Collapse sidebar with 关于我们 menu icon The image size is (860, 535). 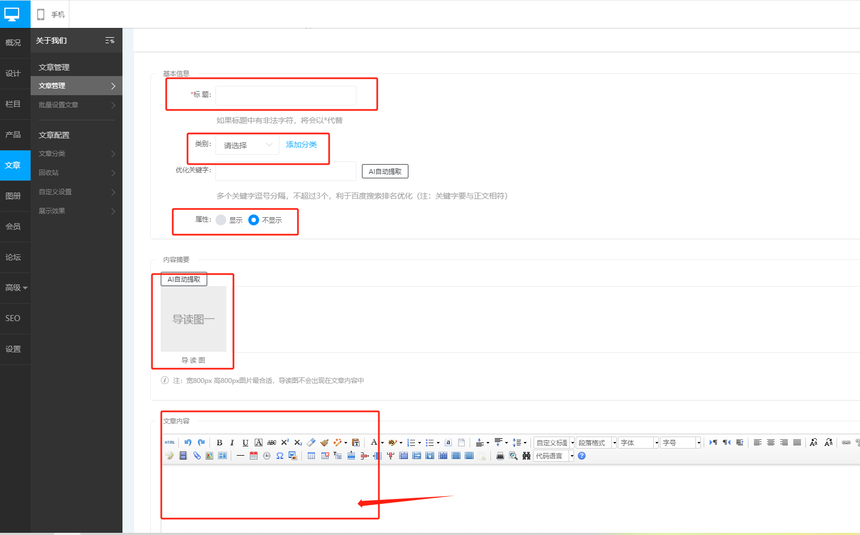coord(110,40)
